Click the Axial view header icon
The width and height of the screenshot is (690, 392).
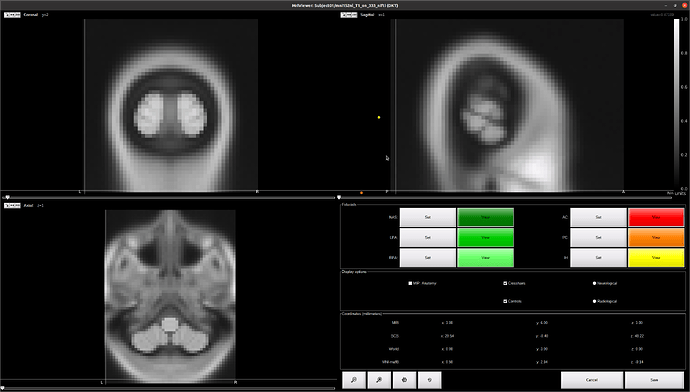(x=12, y=205)
